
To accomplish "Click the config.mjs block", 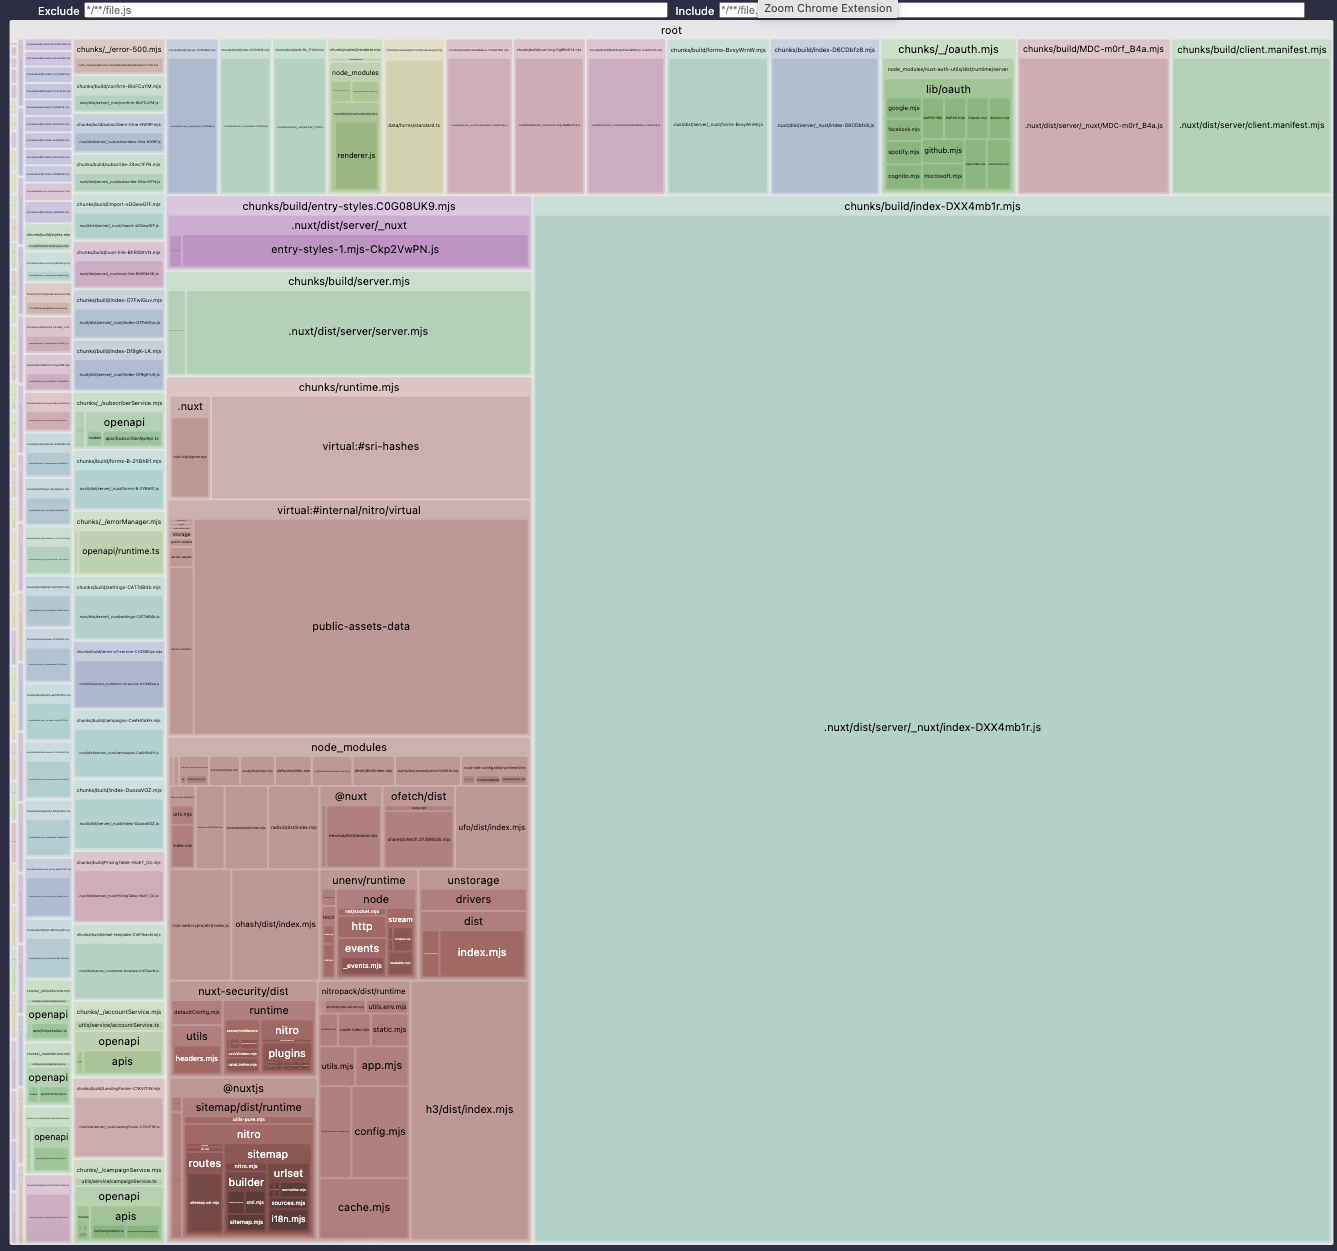I will 380,1132.
